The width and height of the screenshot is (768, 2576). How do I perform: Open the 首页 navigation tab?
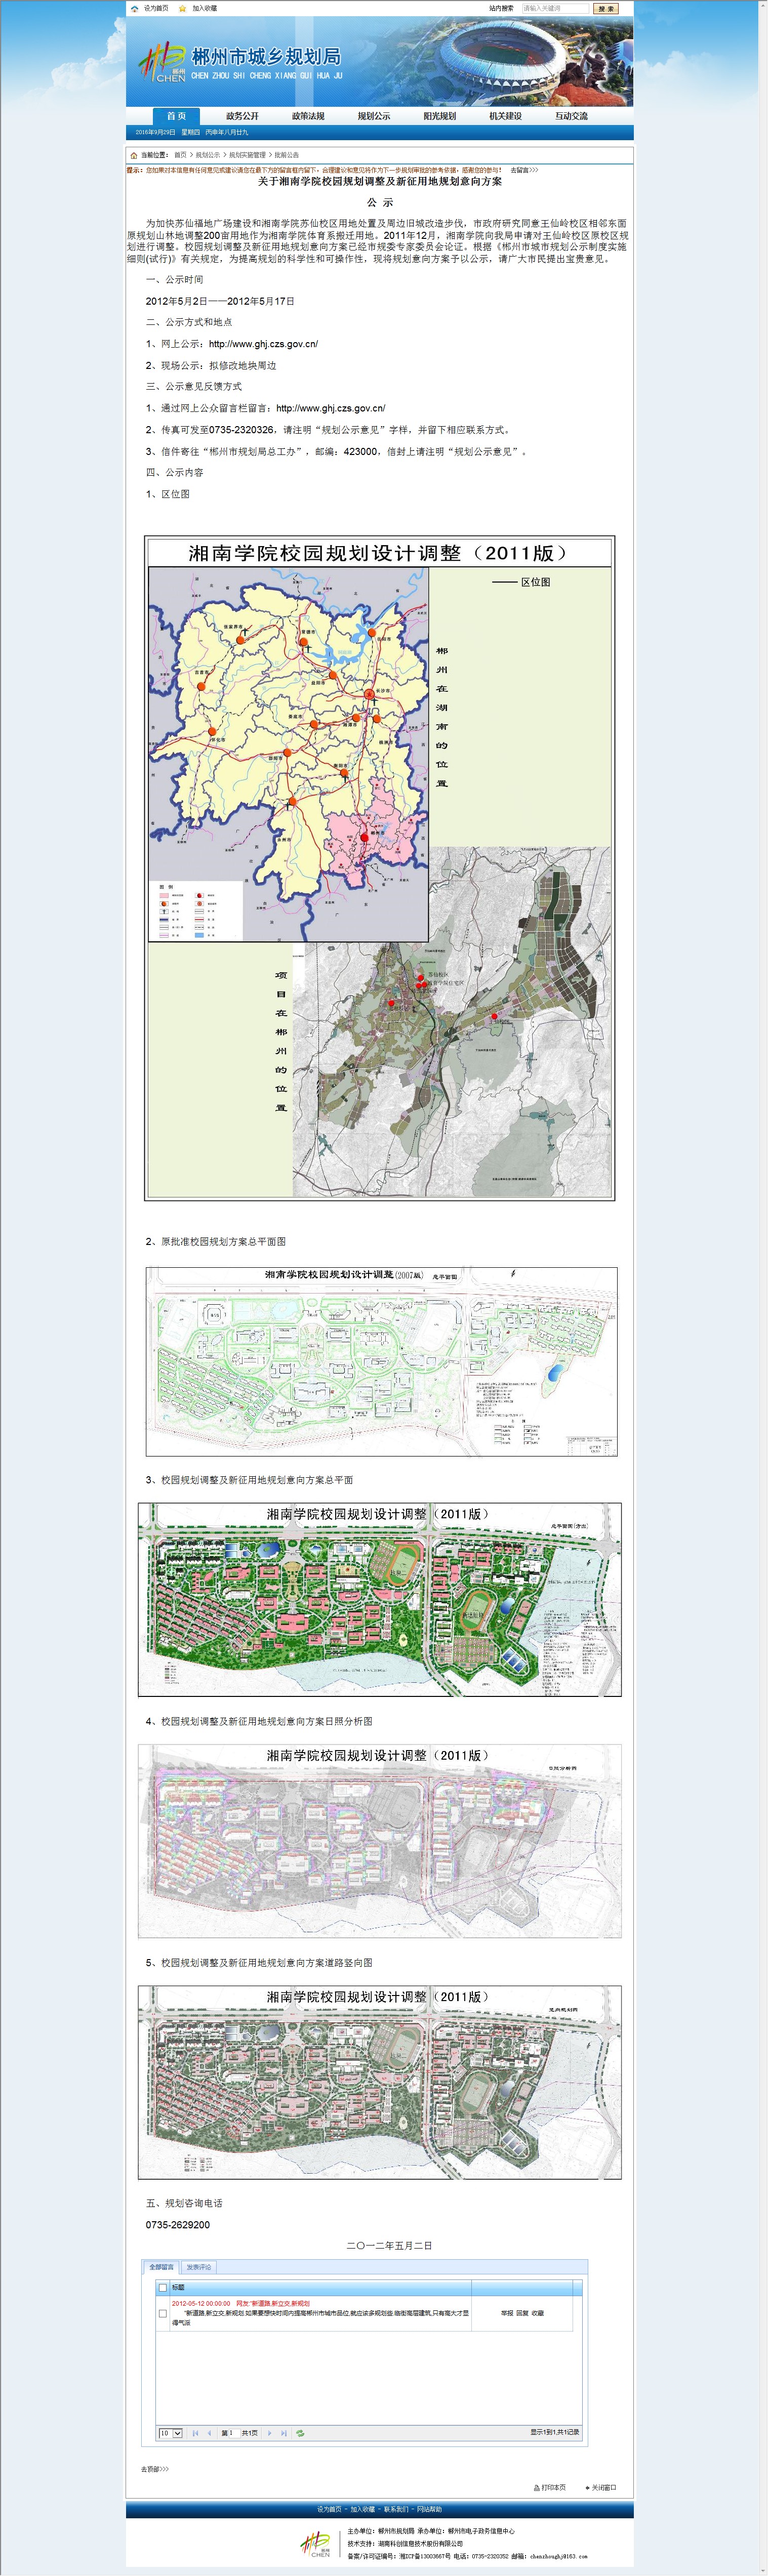click(x=176, y=116)
